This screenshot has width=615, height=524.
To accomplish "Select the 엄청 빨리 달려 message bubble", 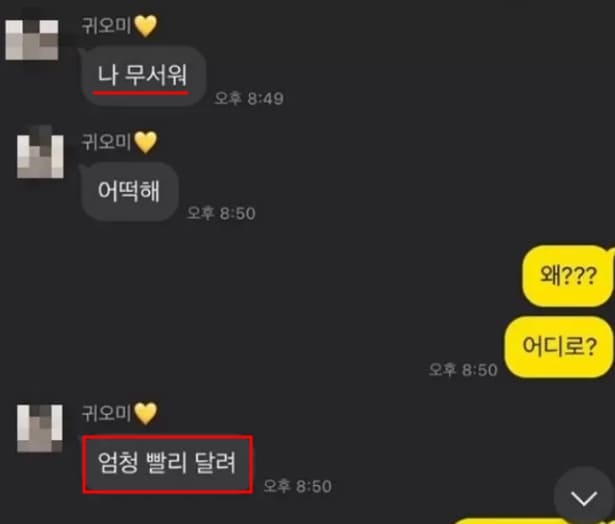I will click(x=167, y=463).
